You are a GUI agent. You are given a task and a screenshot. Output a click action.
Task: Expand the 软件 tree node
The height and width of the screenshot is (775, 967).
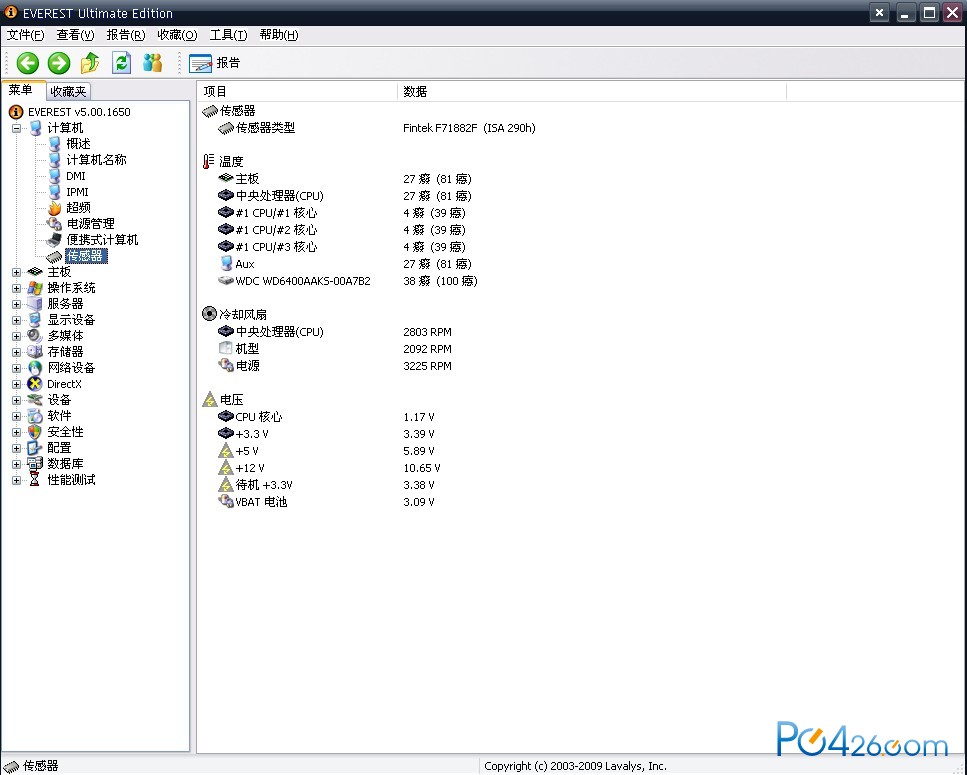coord(17,416)
